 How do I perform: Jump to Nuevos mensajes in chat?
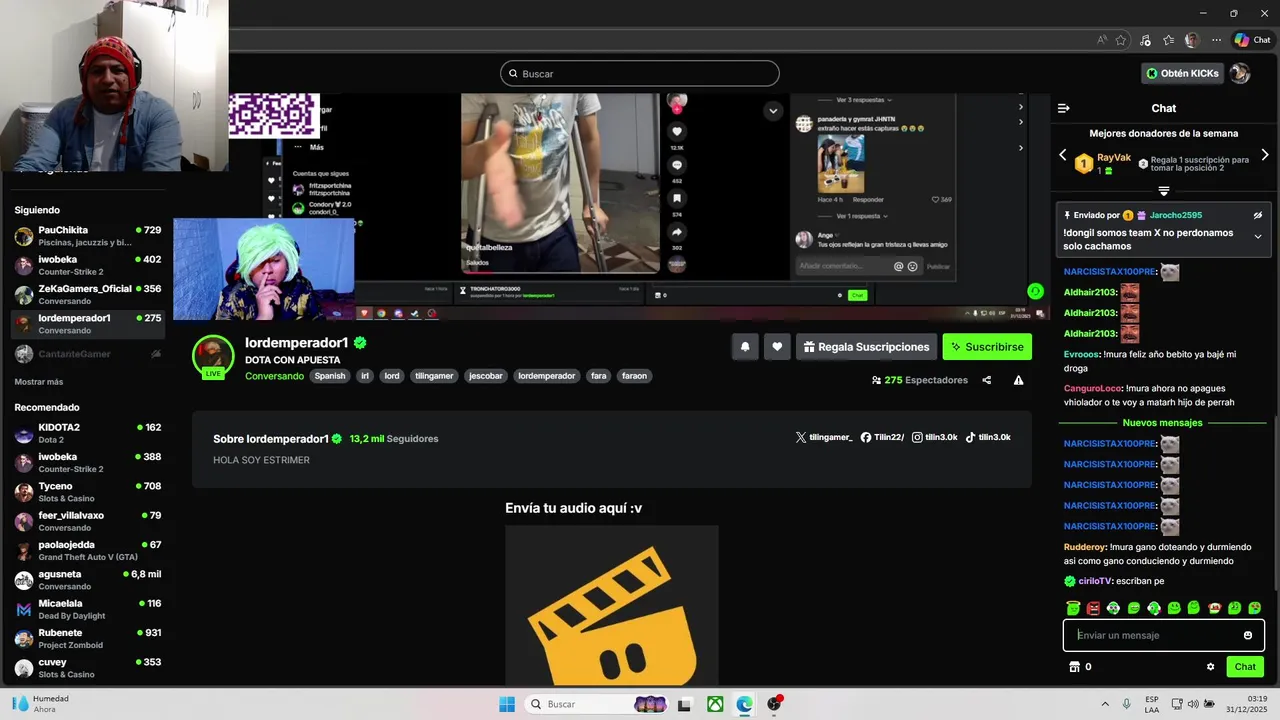pos(1163,423)
